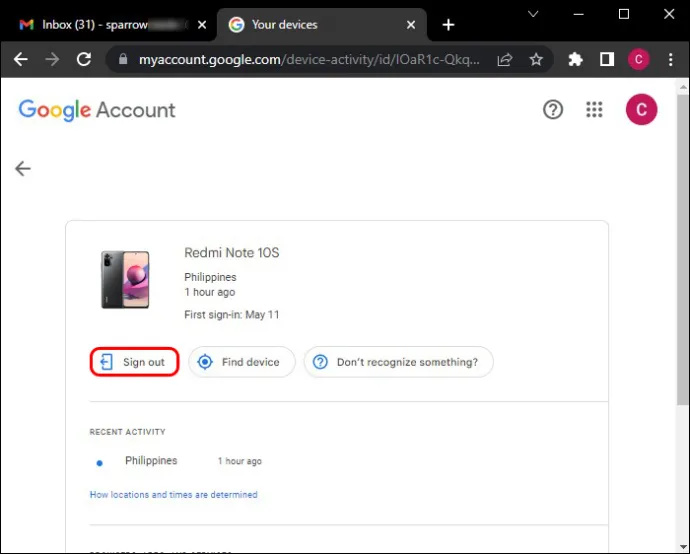Click the Find device button
Image resolution: width=690 pixels, height=554 pixels.
click(242, 362)
